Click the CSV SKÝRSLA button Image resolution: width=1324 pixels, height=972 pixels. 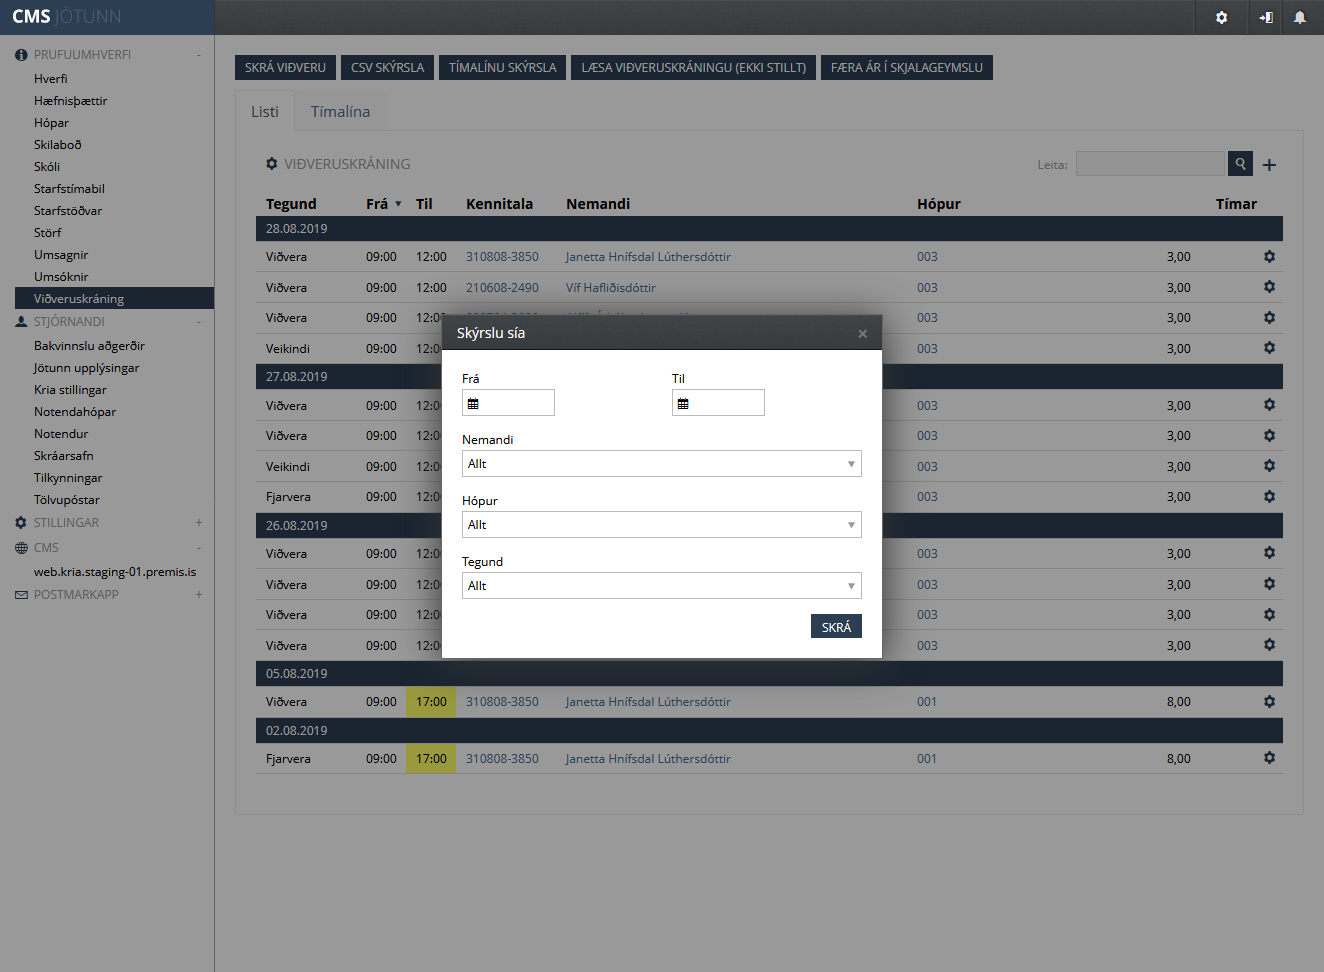(x=387, y=68)
